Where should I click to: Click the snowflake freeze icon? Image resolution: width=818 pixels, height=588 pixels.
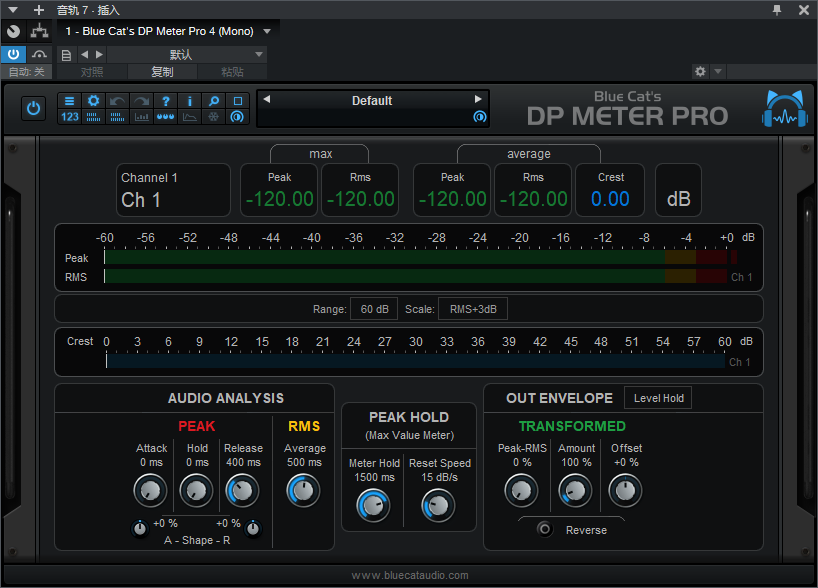pyautogui.click(x=213, y=116)
